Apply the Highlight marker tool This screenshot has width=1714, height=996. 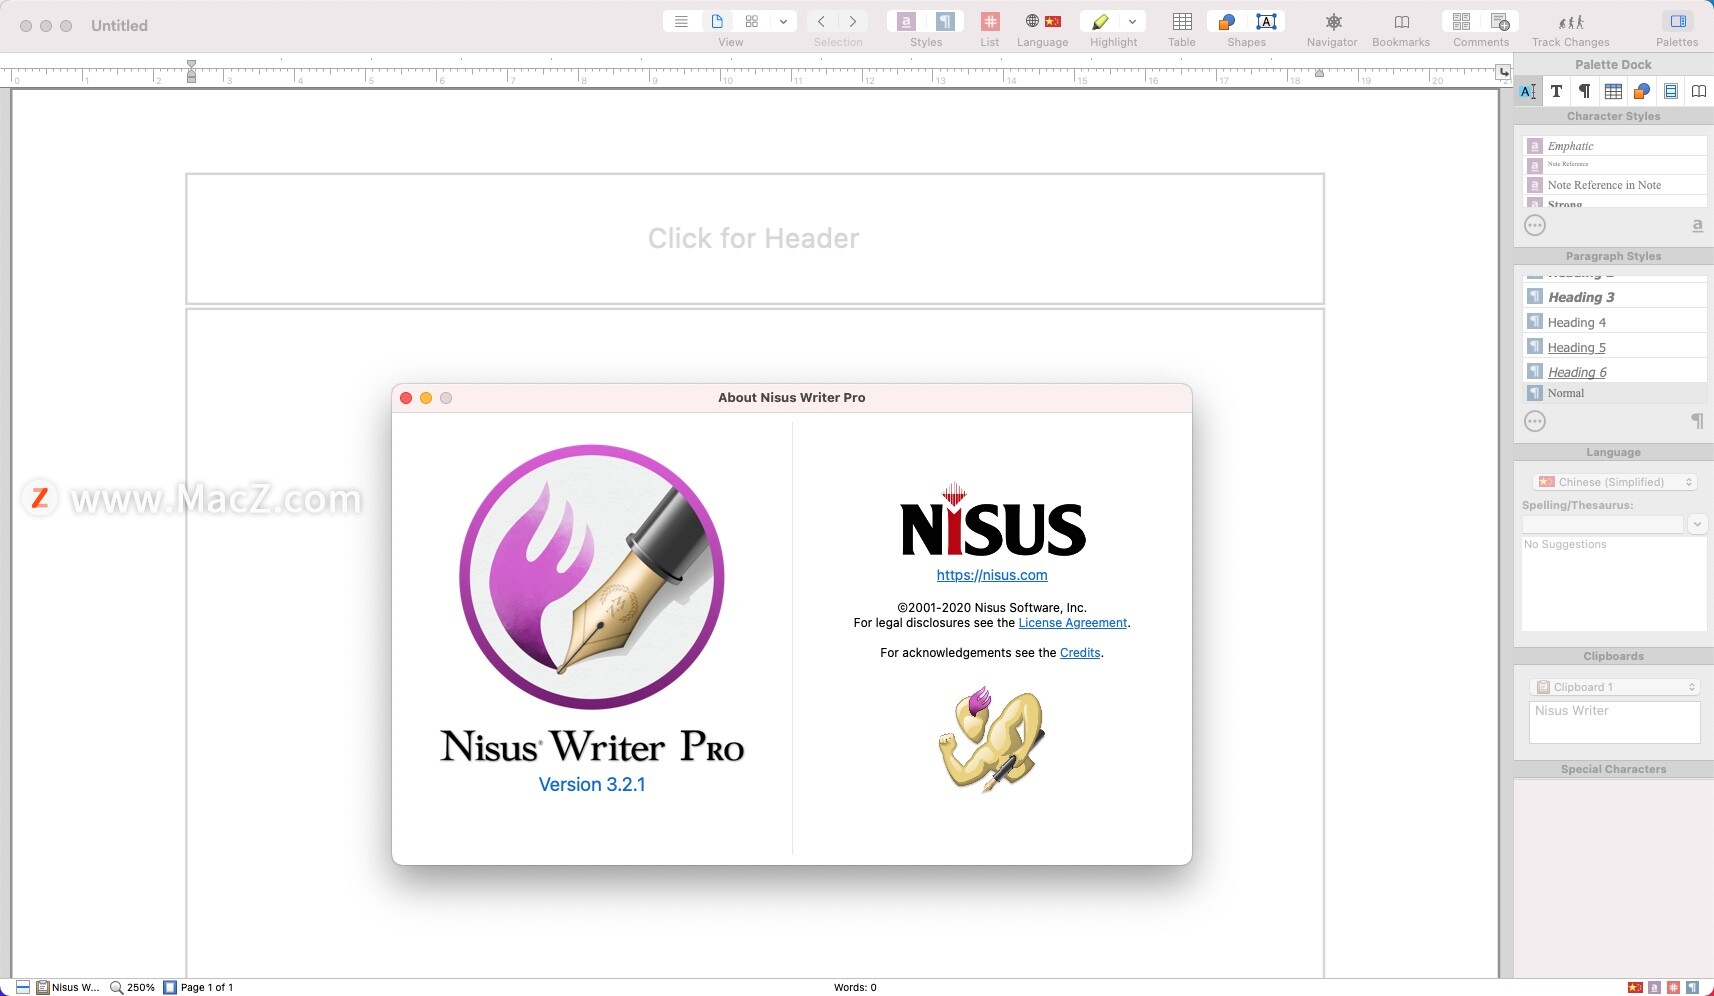coord(1100,21)
